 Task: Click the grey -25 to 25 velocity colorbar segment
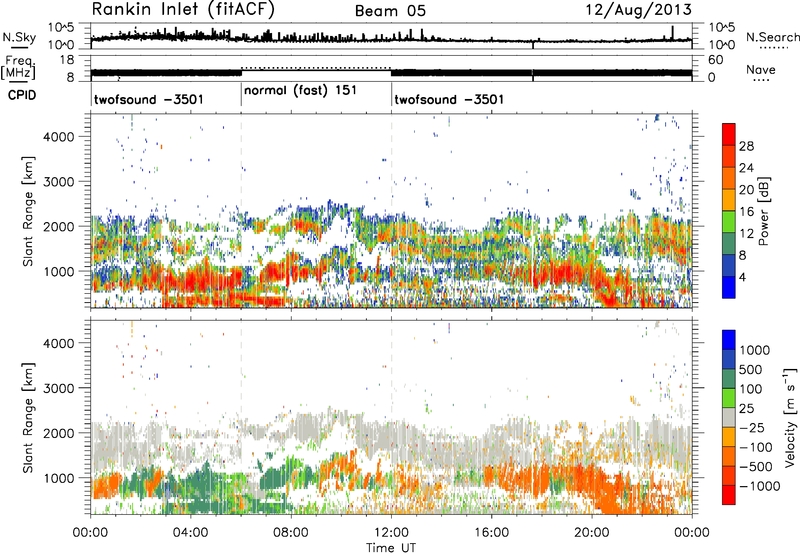[729, 417]
